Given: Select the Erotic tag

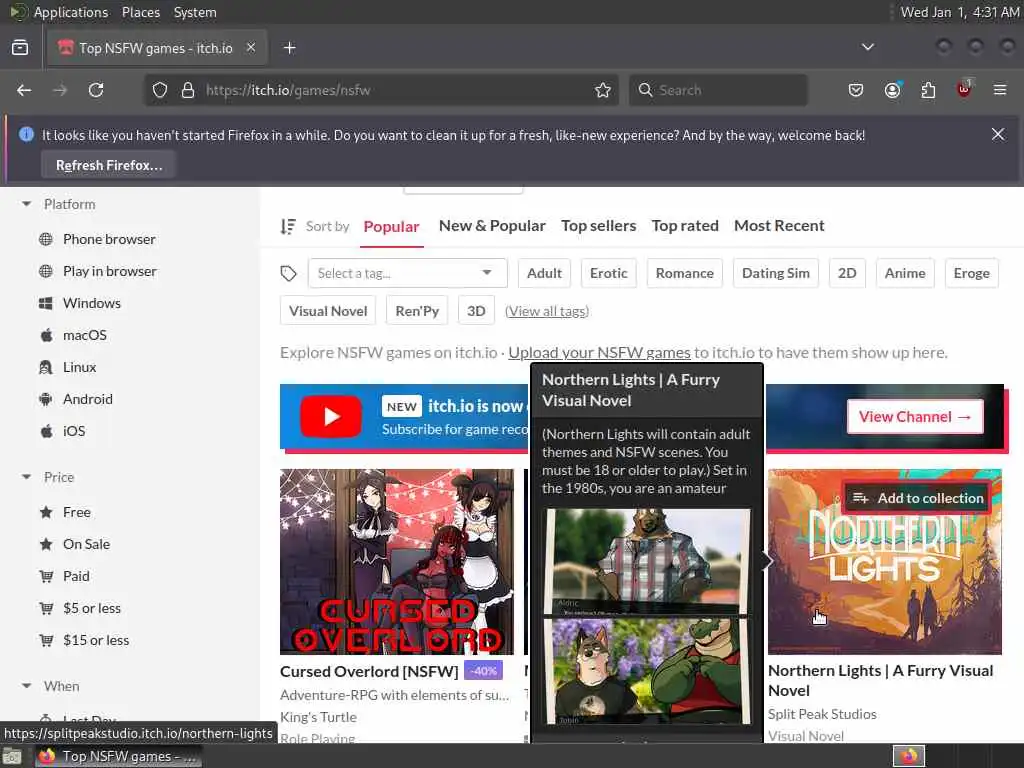Looking at the screenshot, I should pos(609,273).
